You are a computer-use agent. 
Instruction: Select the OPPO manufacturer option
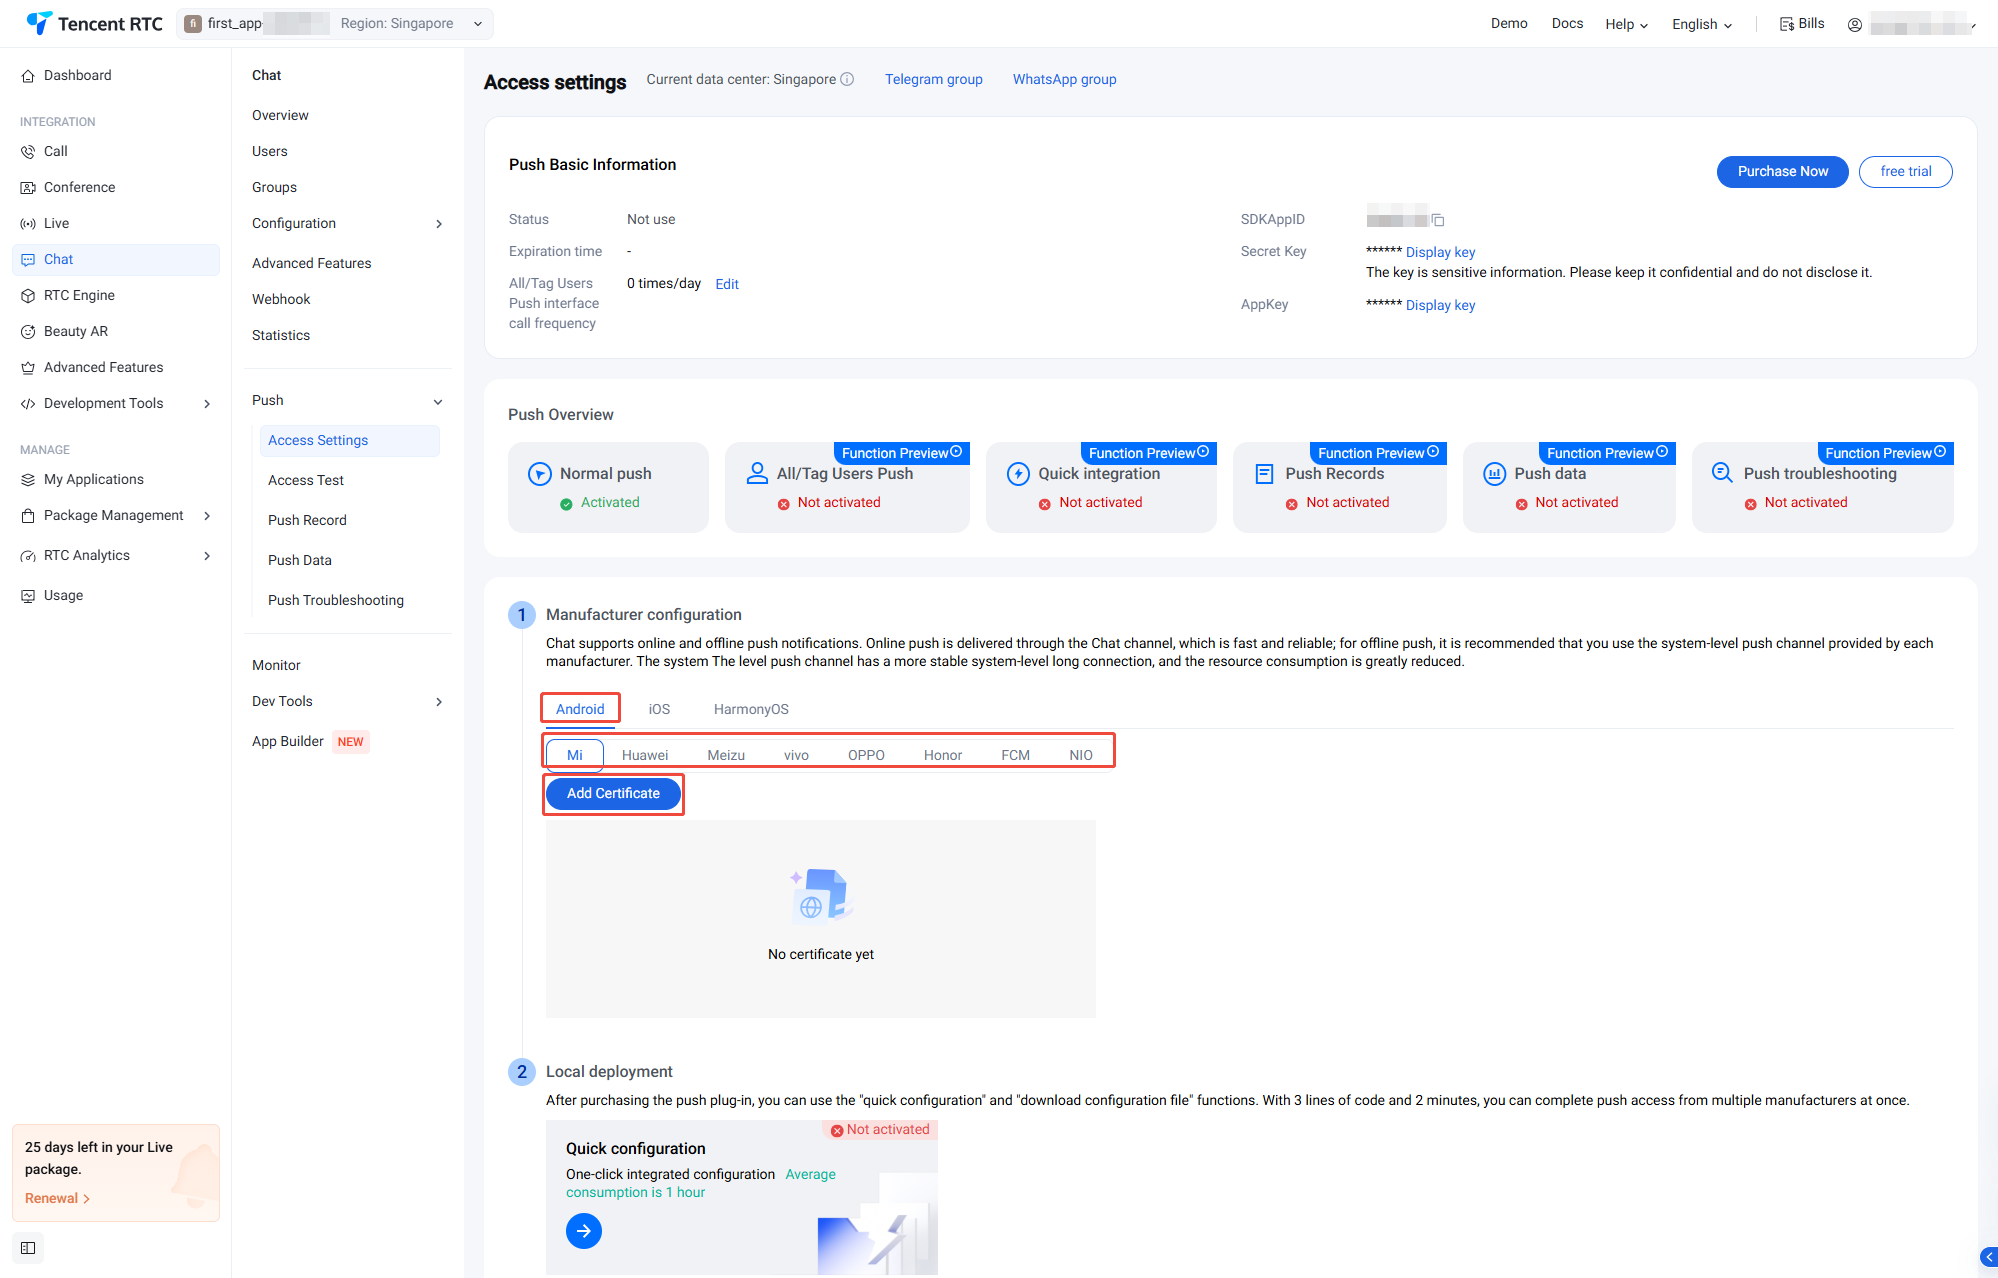click(866, 755)
